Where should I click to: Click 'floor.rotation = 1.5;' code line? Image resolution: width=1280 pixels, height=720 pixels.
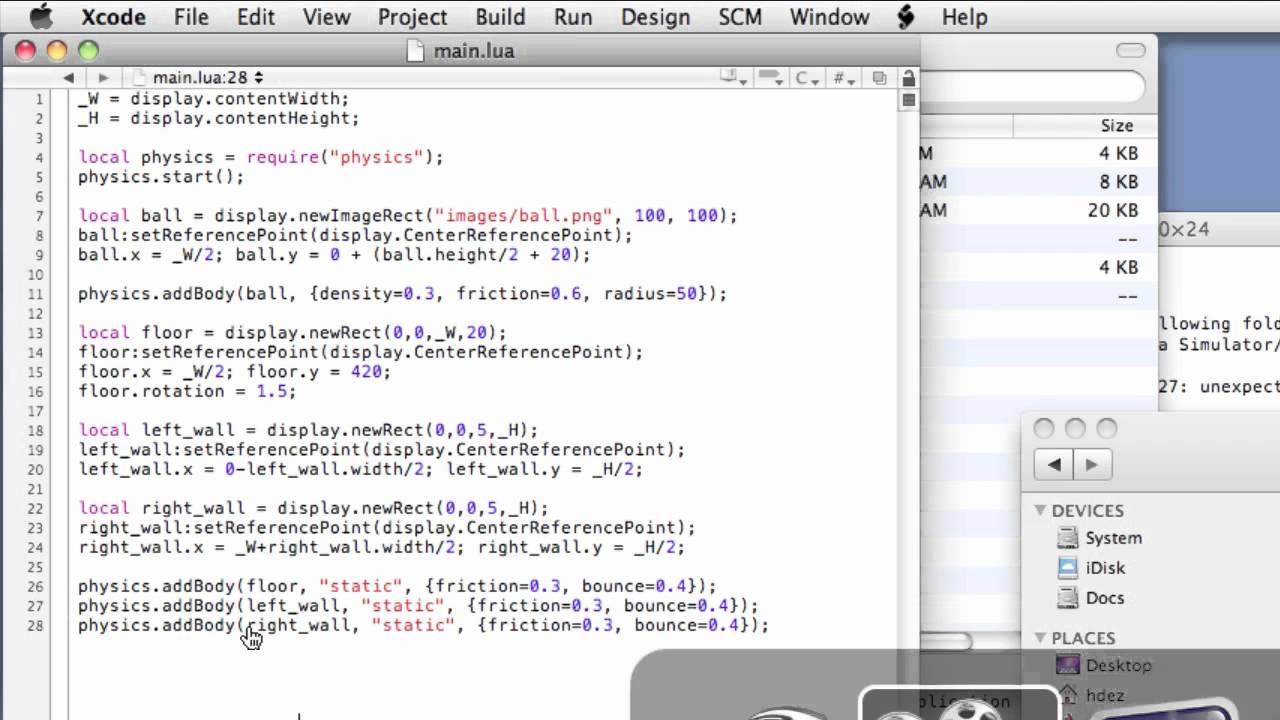click(x=187, y=391)
